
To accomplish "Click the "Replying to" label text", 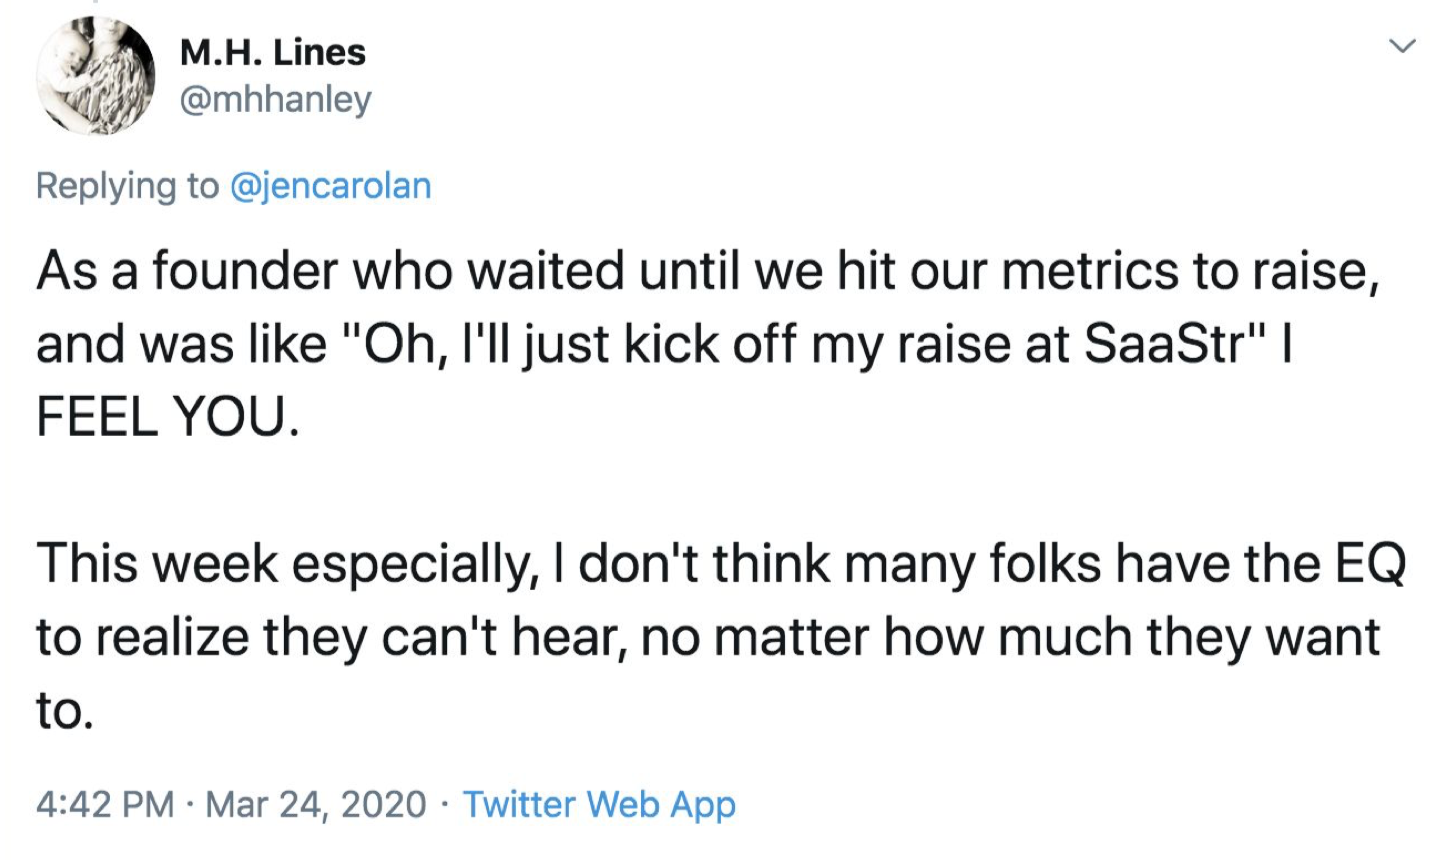I will (127, 186).
